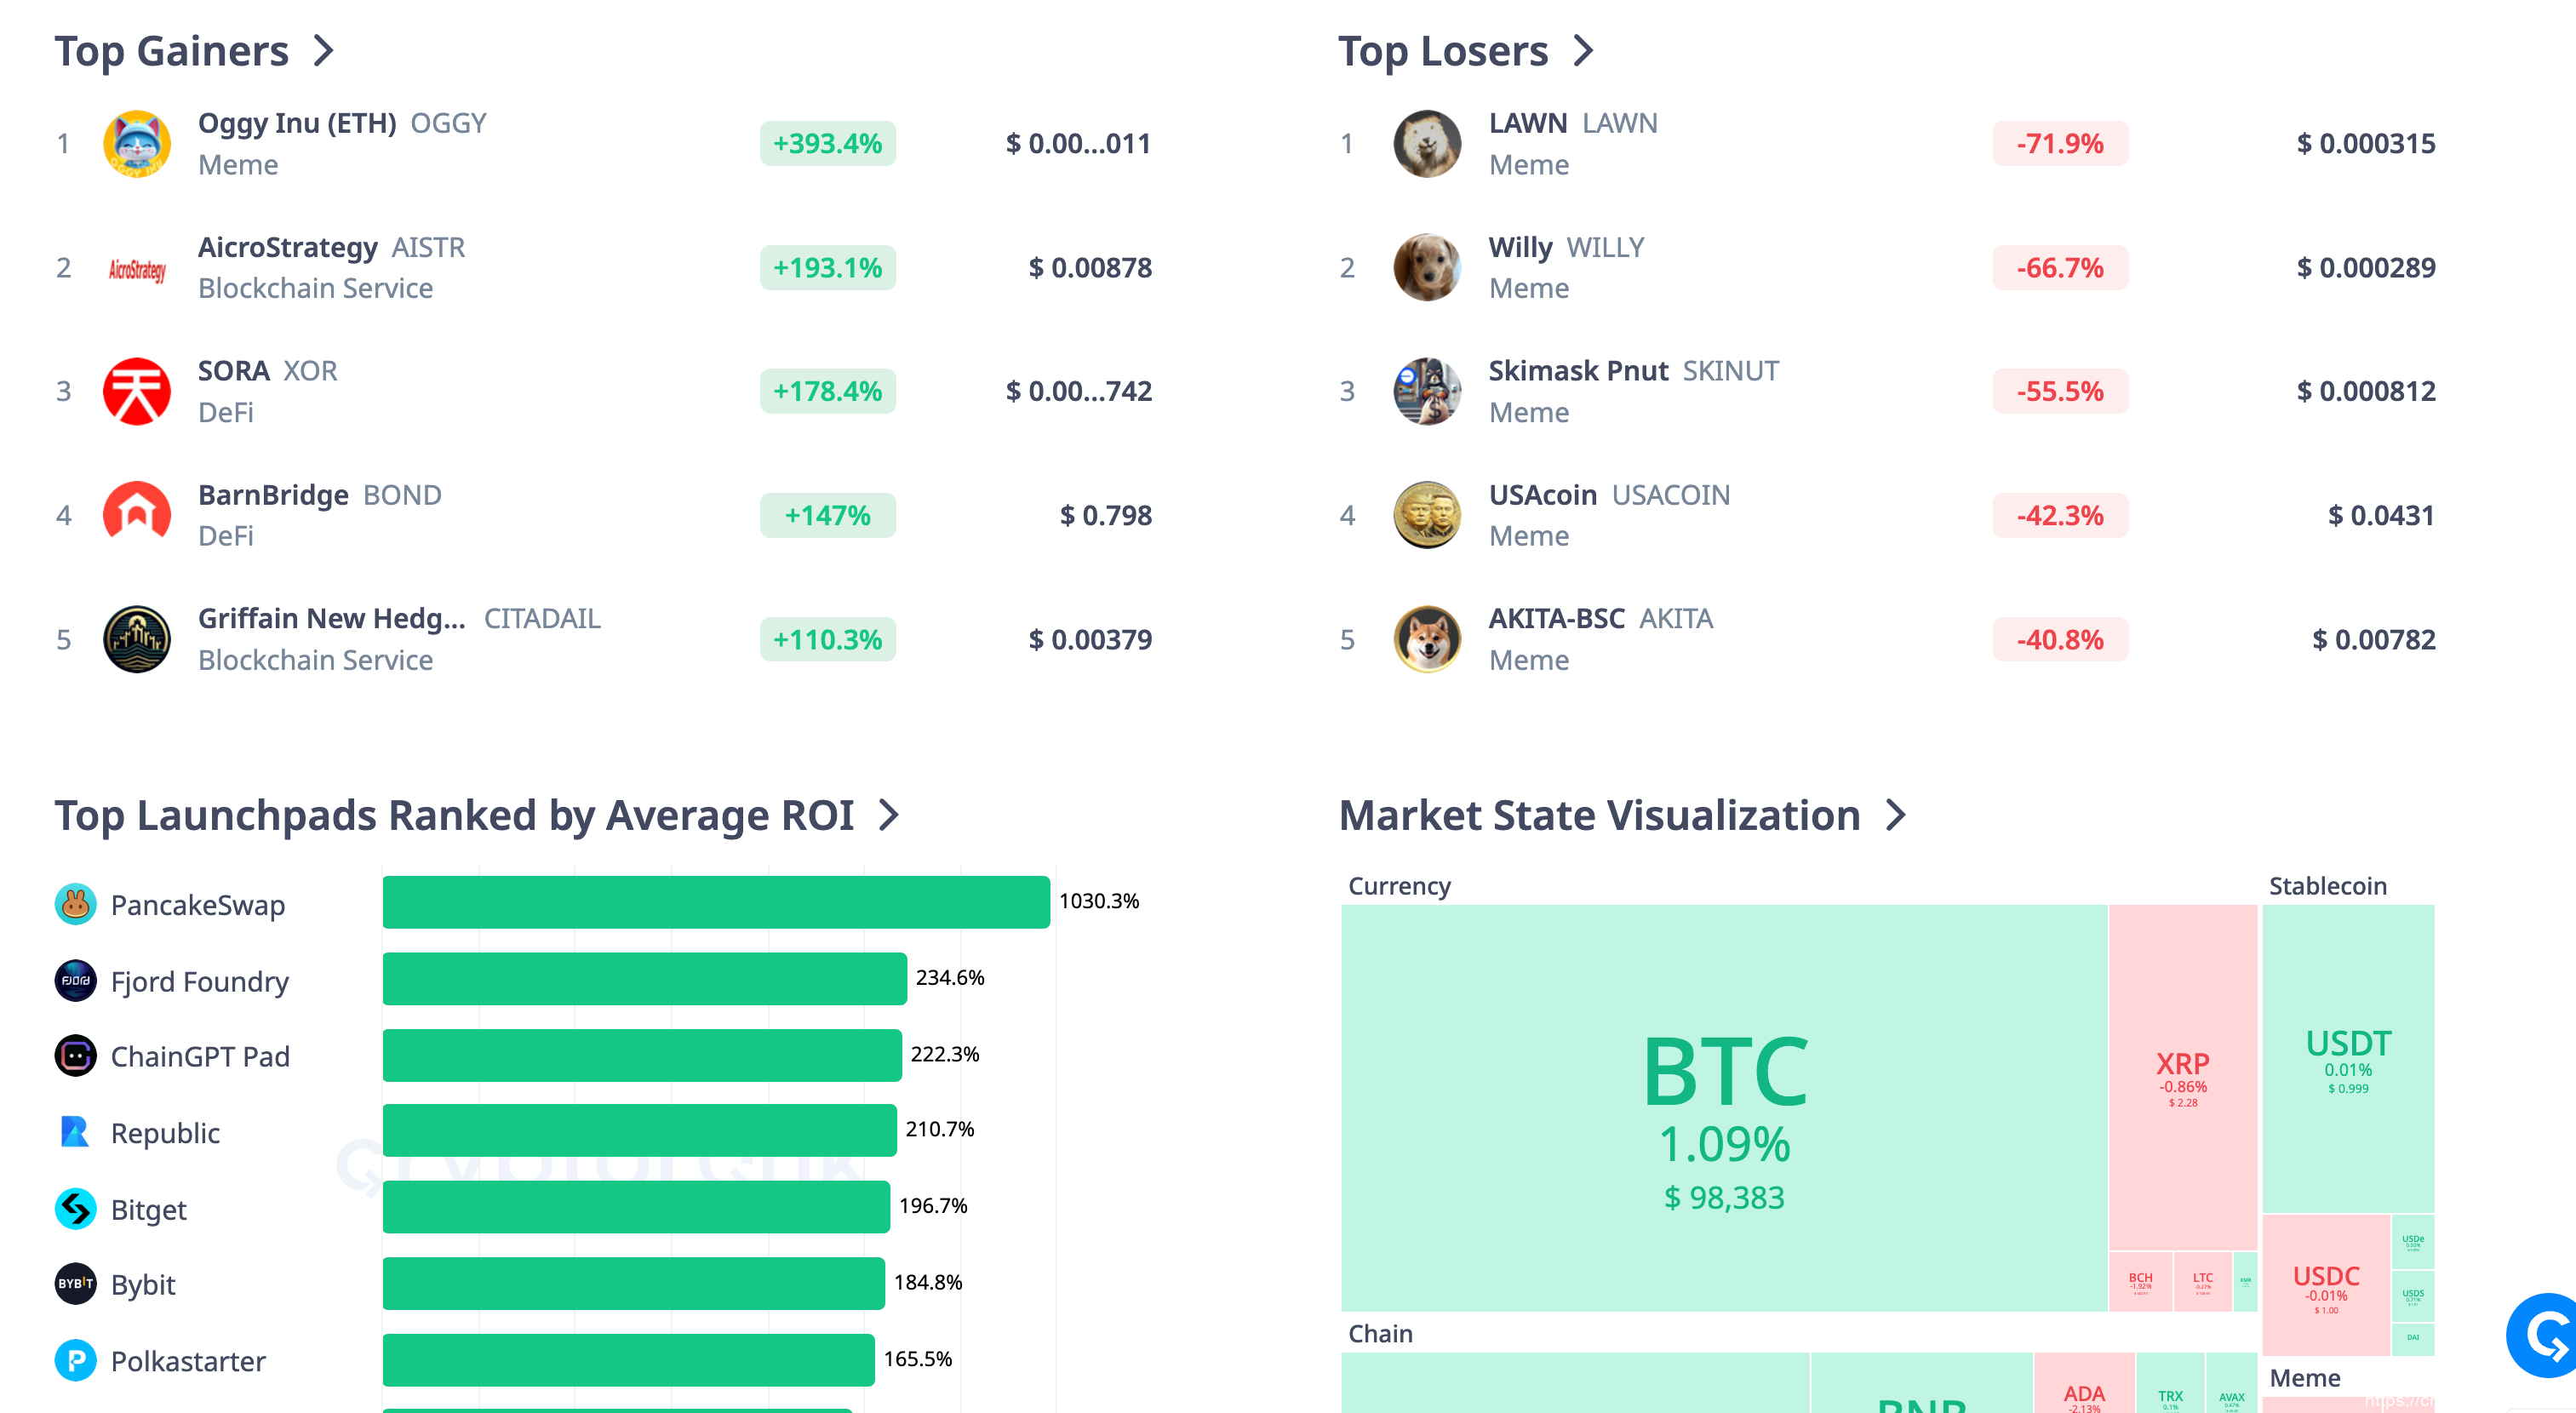Click the Polkastarter launchpad icon

[x=75, y=1360]
